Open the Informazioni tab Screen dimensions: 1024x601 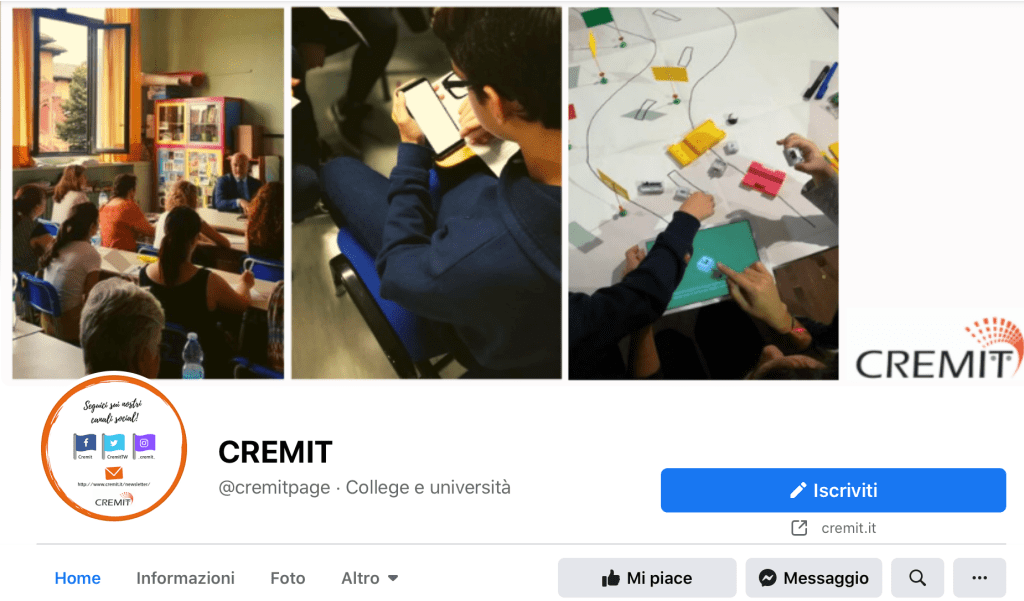pos(185,578)
